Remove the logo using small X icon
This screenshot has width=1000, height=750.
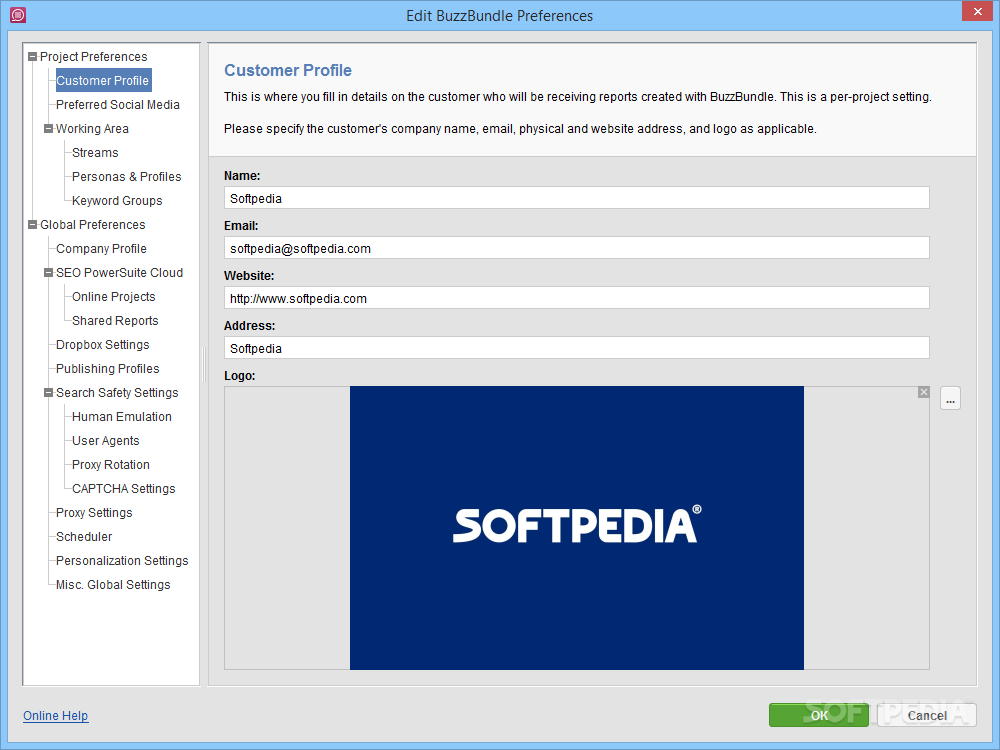[923, 392]
